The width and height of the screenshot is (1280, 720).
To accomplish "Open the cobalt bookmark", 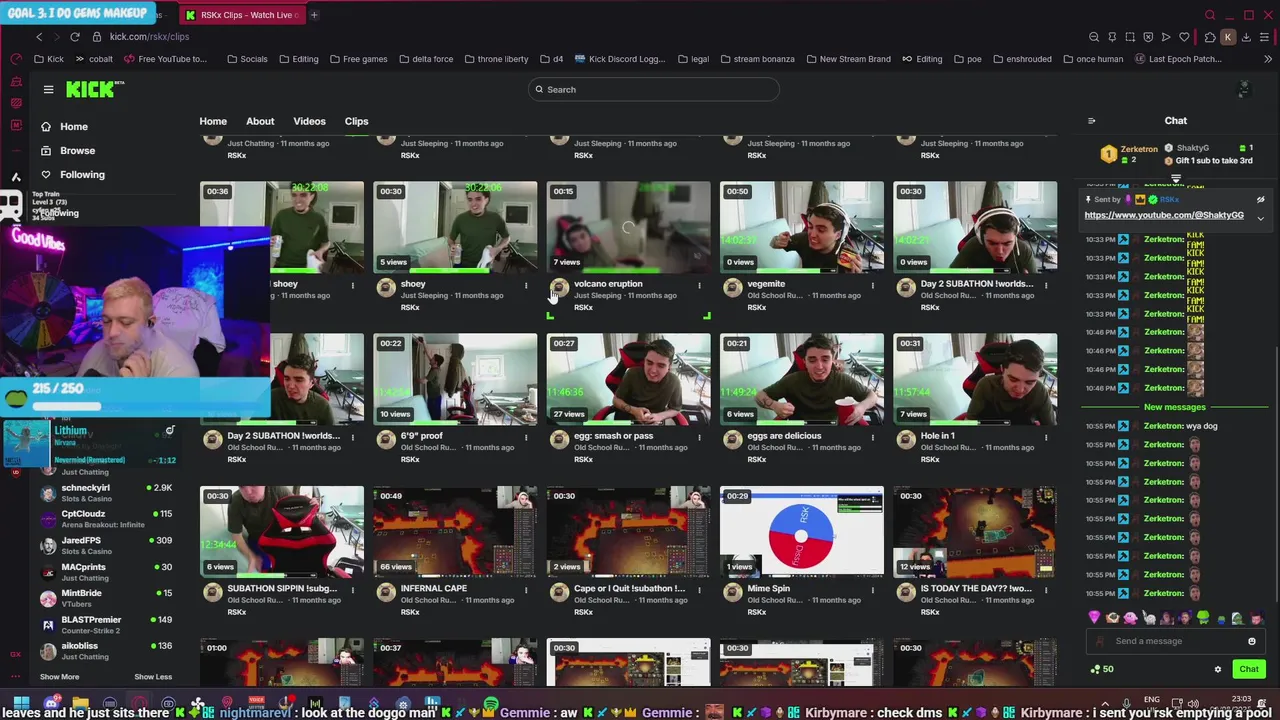I will point(95,59).
